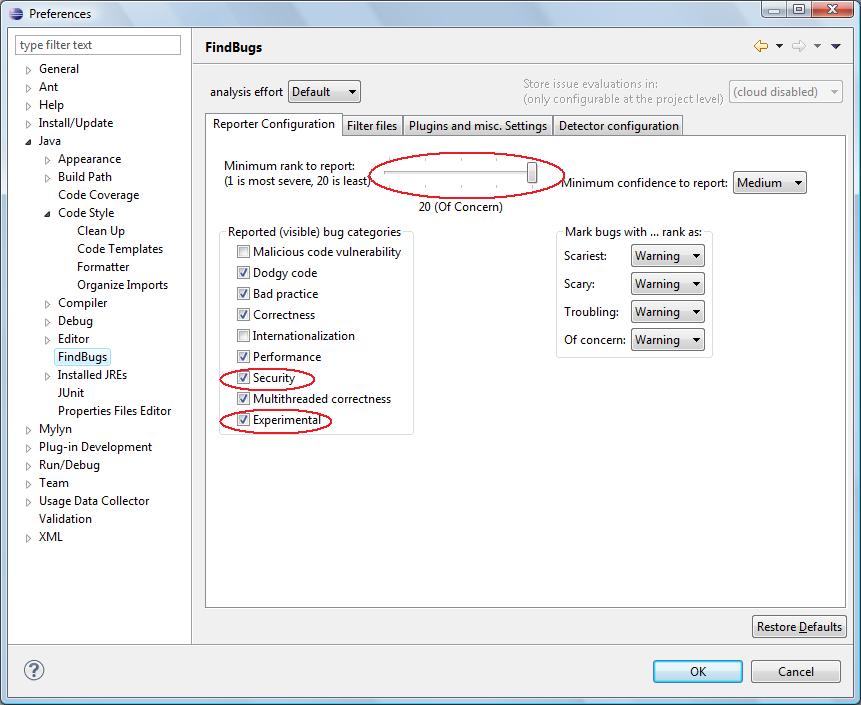Expand the Compiler tree node
The image size is (861, 705).
(x=48, y=304)
